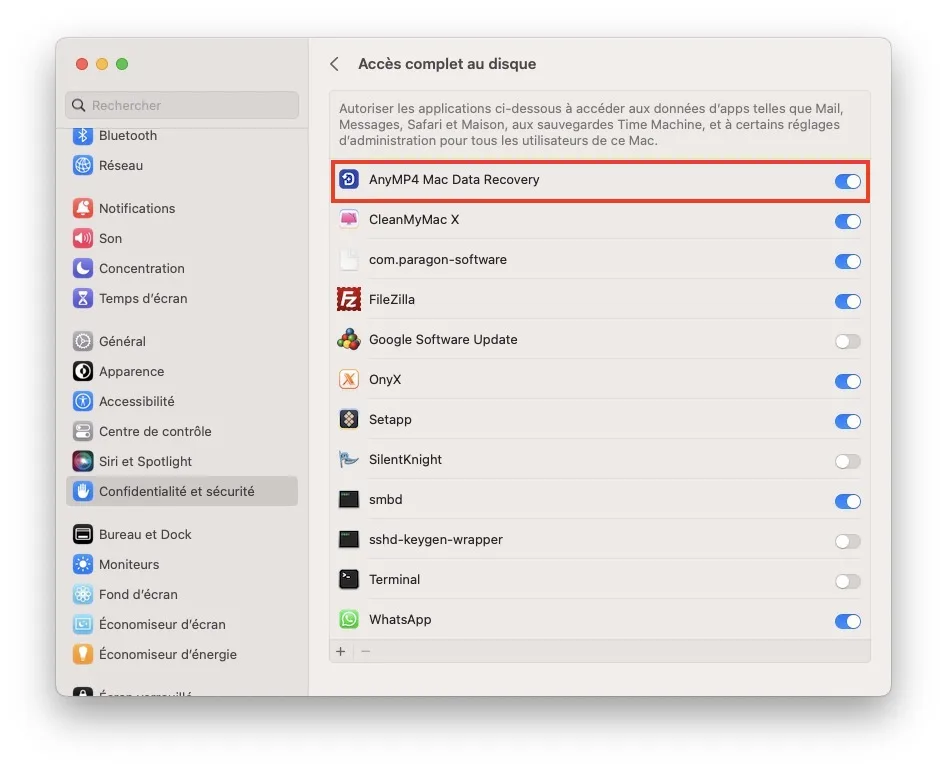Go back with the back chevron arrow
The height and width of the screenshot is (770, 947).
click(334, 63)
